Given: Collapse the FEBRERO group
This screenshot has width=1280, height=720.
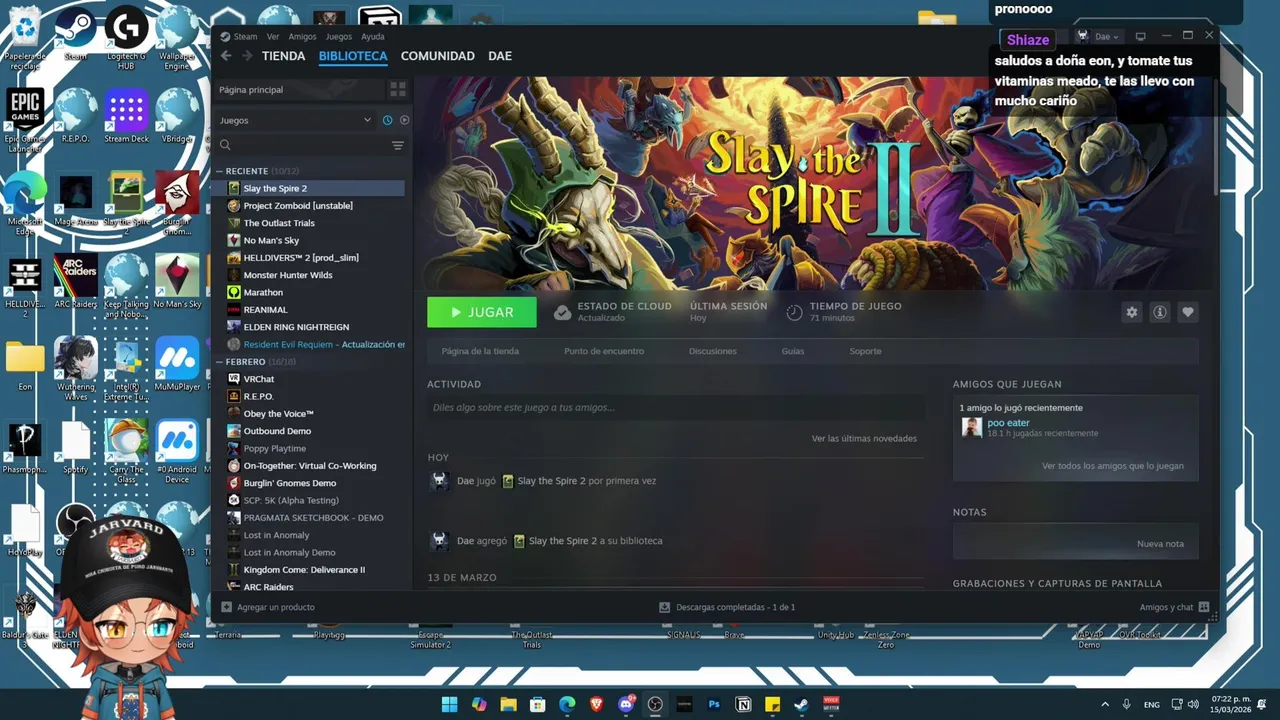Looking at the screenshot, I should [220, 362].
